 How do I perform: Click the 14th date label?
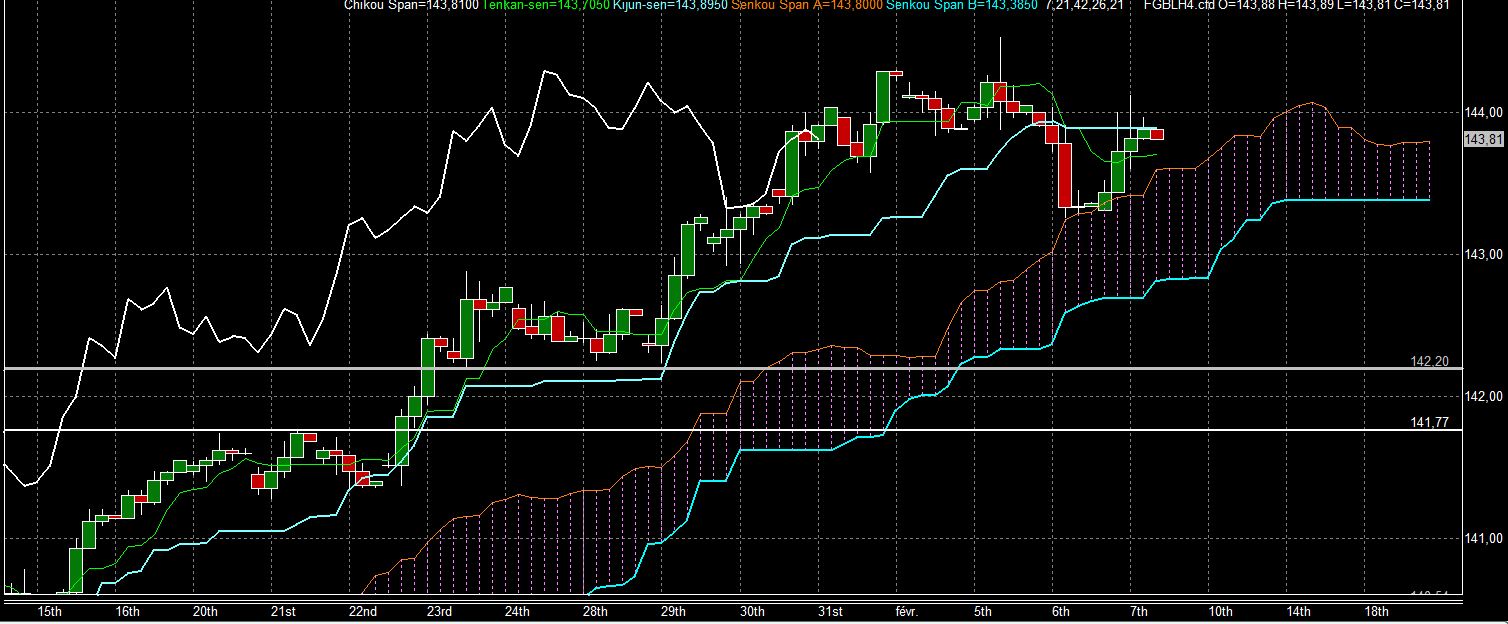click(x=1298, y=611)
